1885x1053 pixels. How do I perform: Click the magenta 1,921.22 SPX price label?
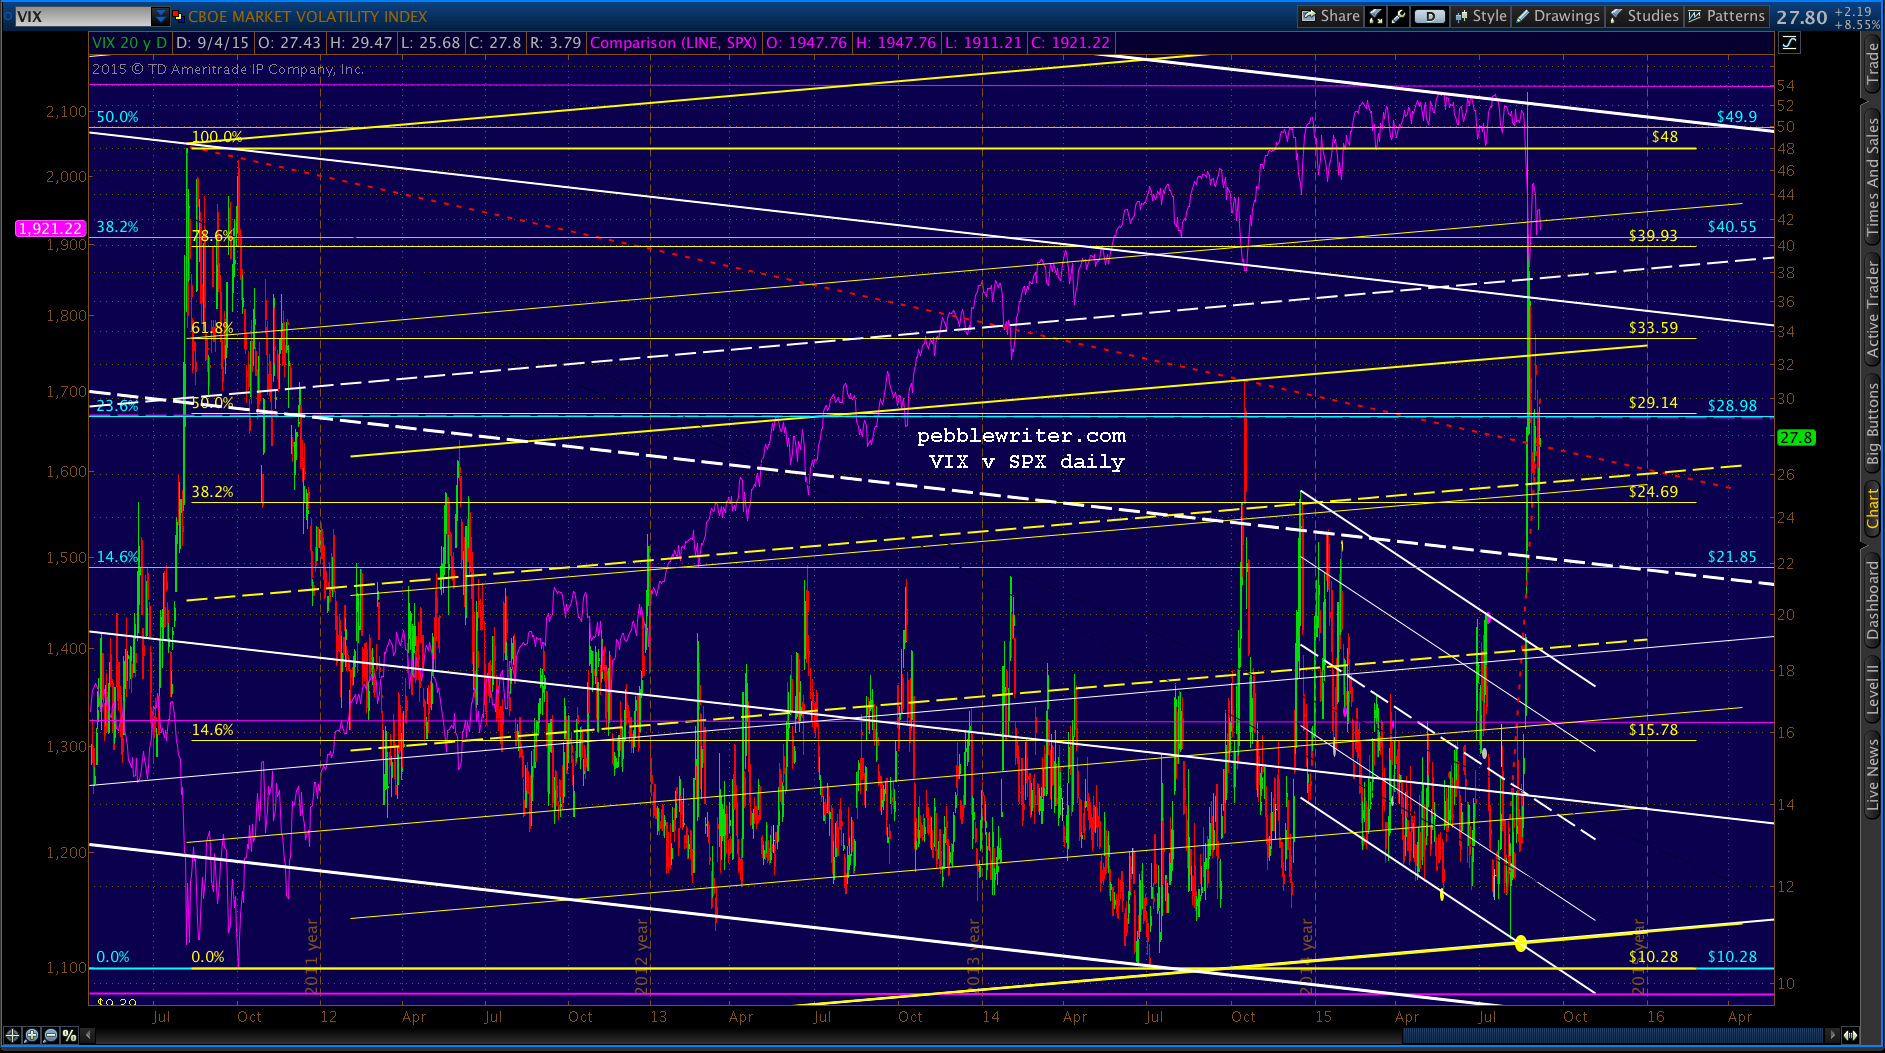click(x=50, y=229)
